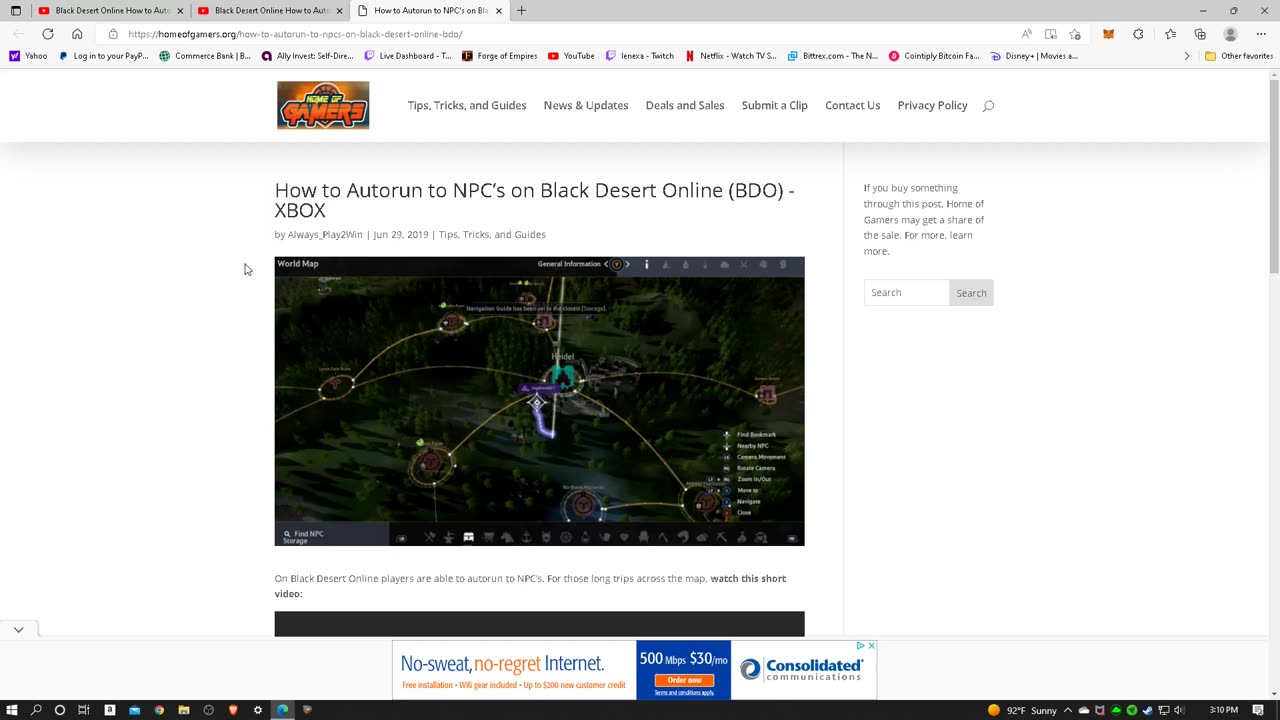Switch to first Black Desert Online YouTube tab

pyautogui.click(x=110, y=11)
